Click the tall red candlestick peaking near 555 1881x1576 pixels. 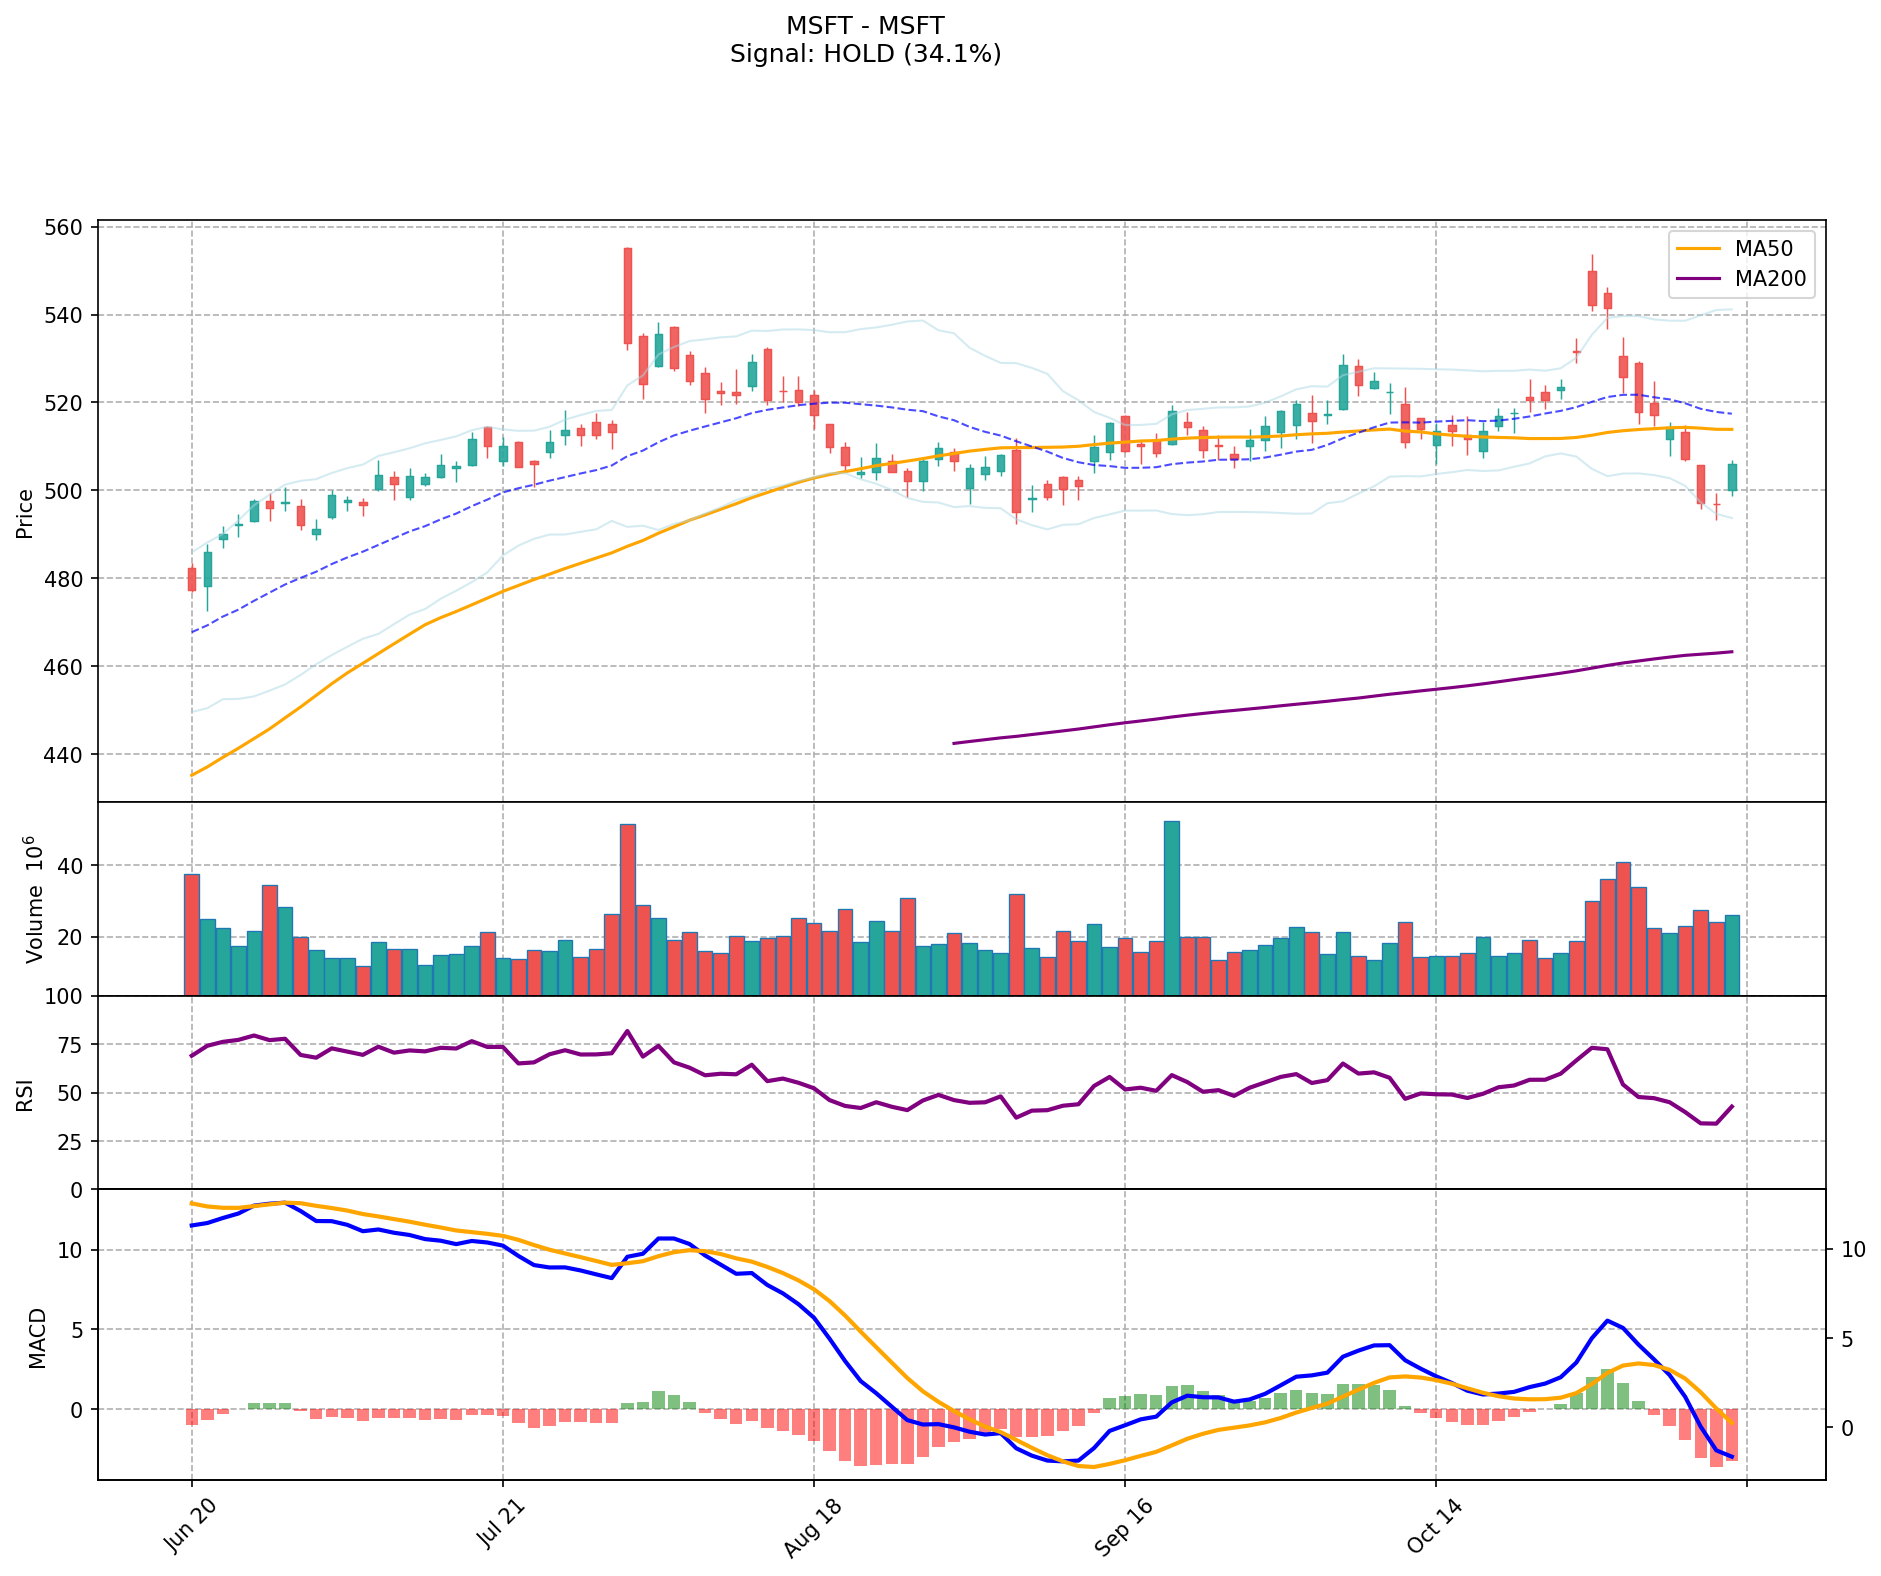628,296
